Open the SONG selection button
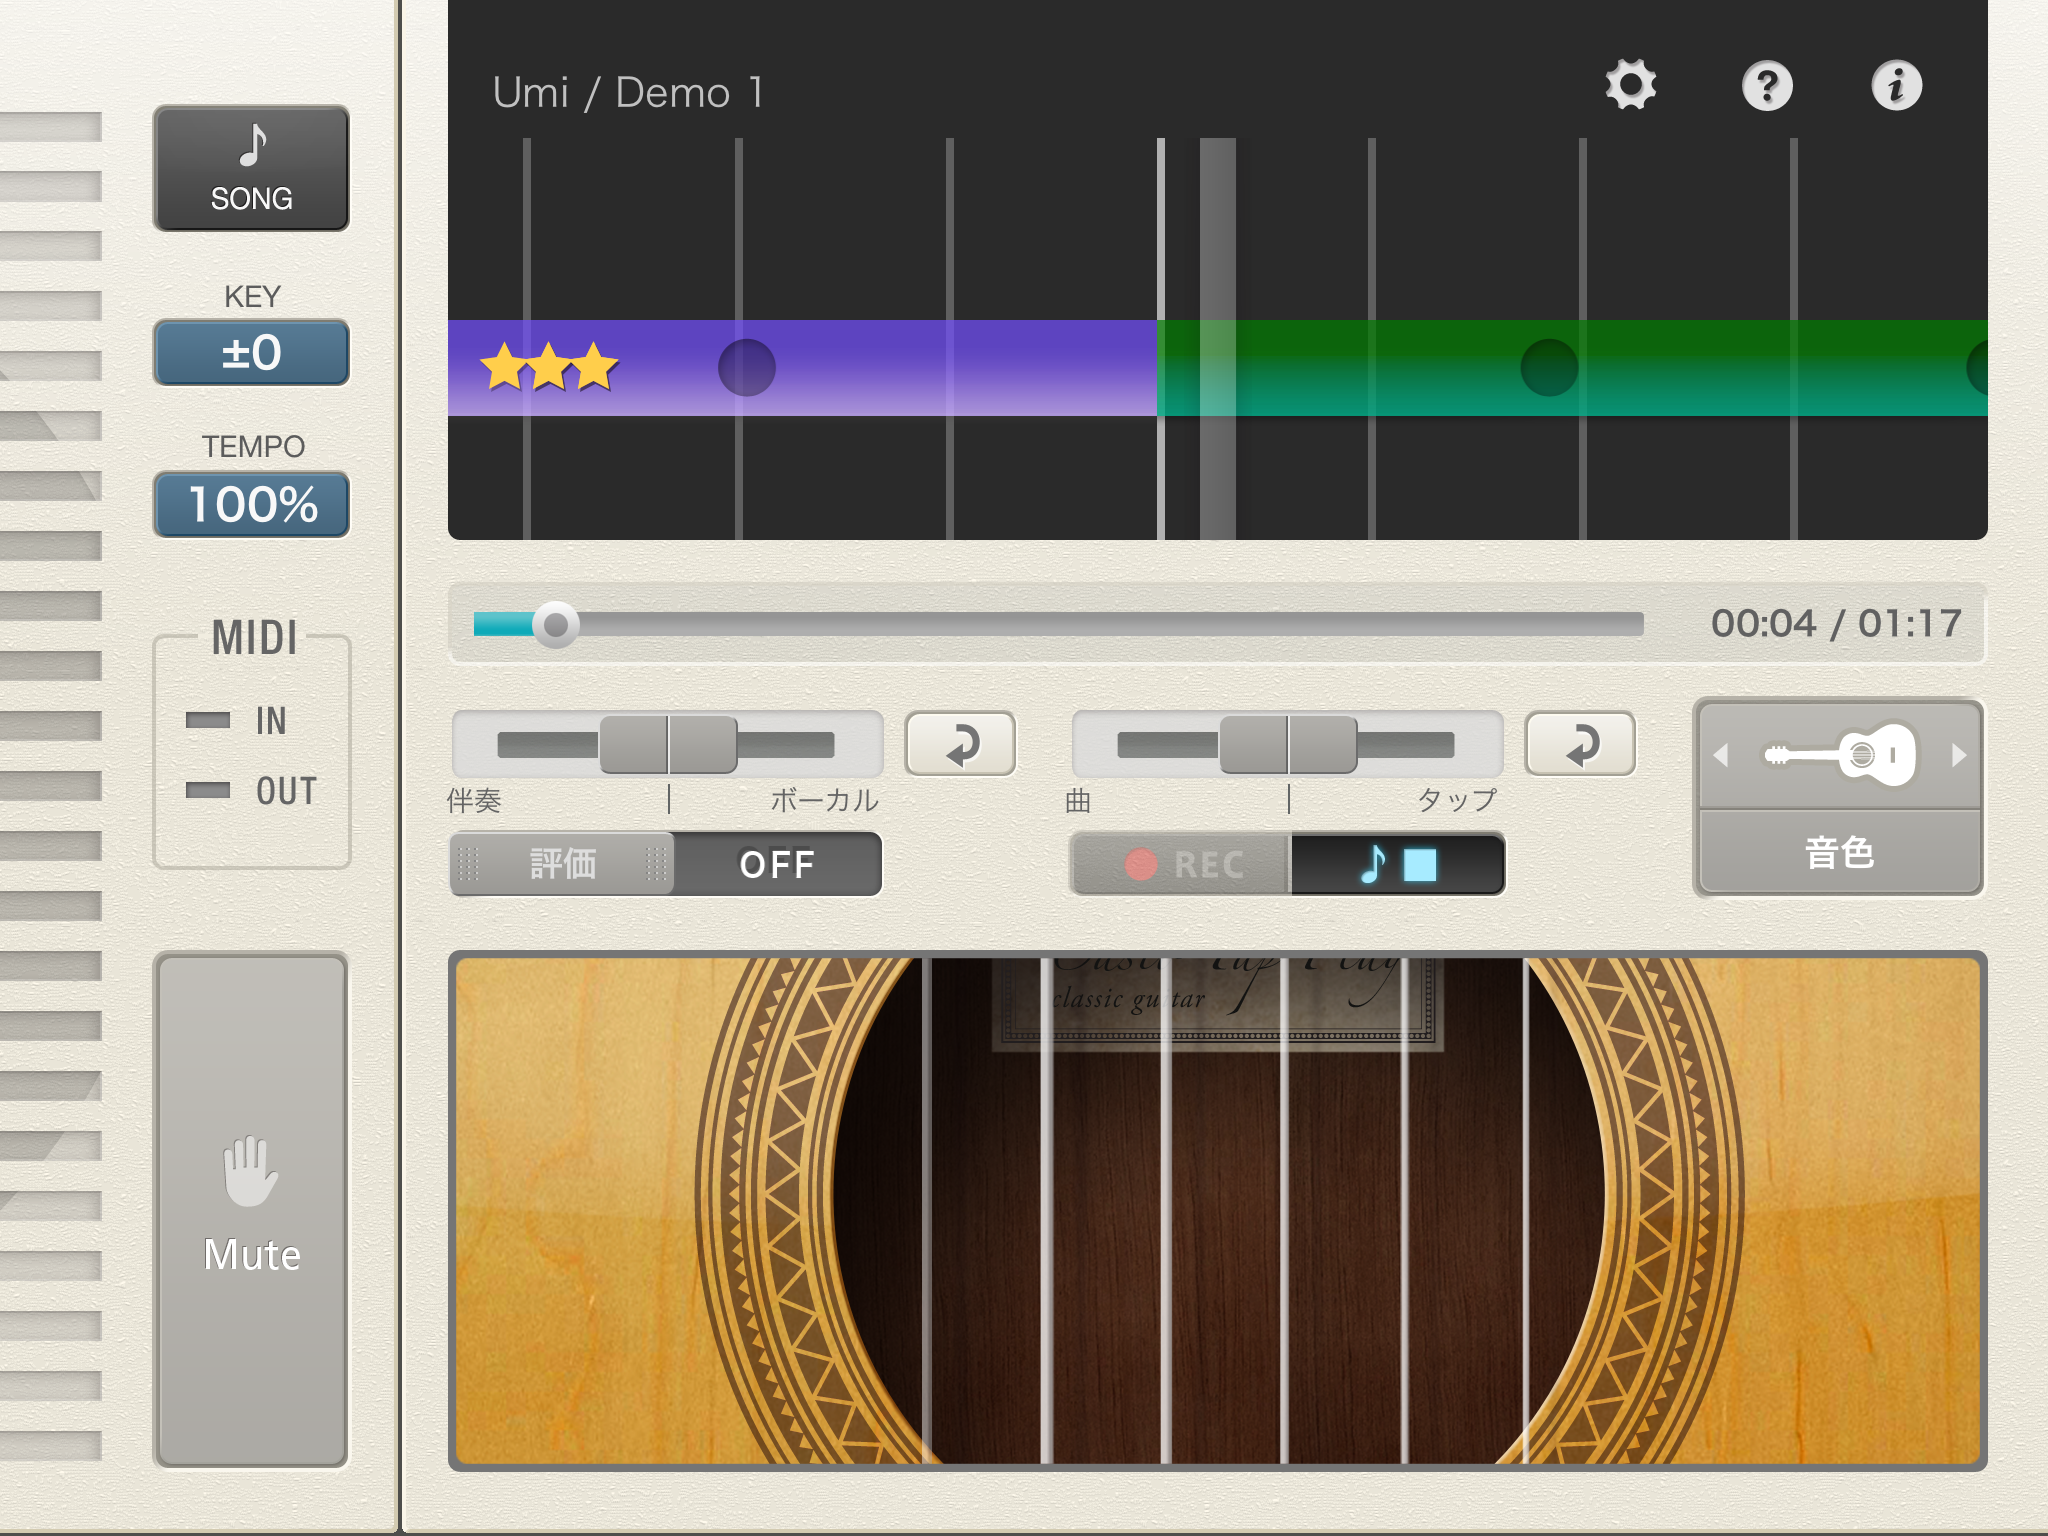The height and width of the screenshot is (1536, 2048). (x=251, y=169)
